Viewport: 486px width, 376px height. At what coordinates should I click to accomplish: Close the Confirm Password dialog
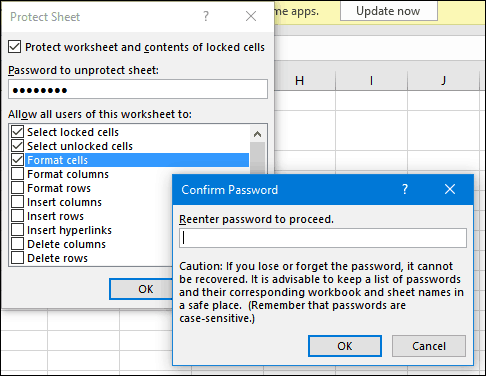(450, 189)
